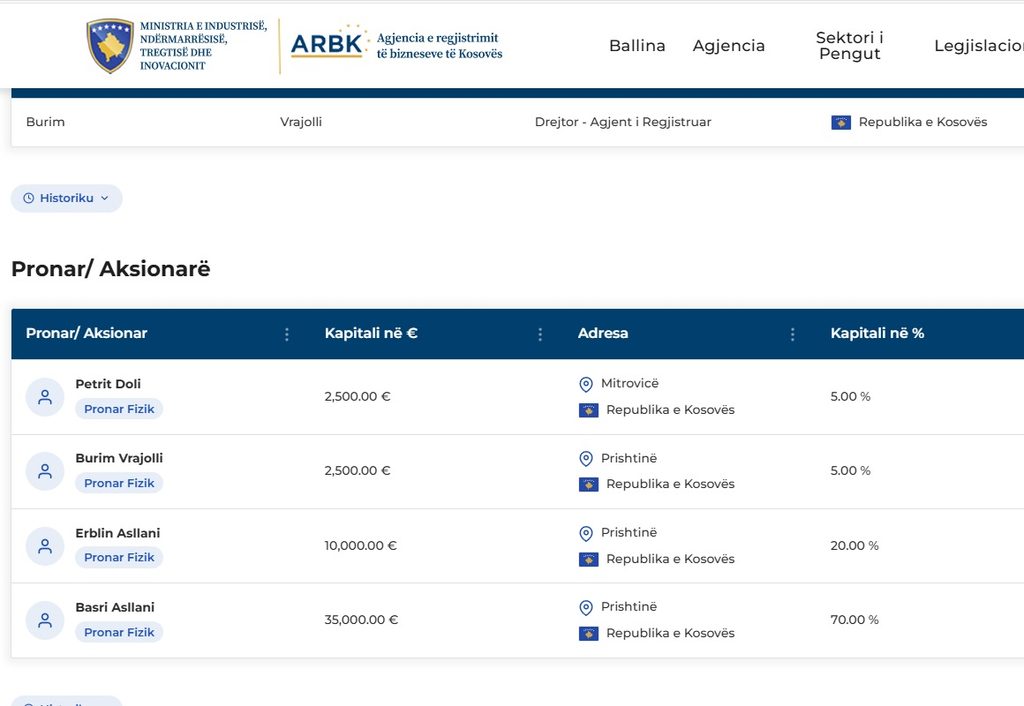1024x706 pixels.
Task: Click the Kosovo ministry coat of arms logo
Action: click(x=110, y=46)
